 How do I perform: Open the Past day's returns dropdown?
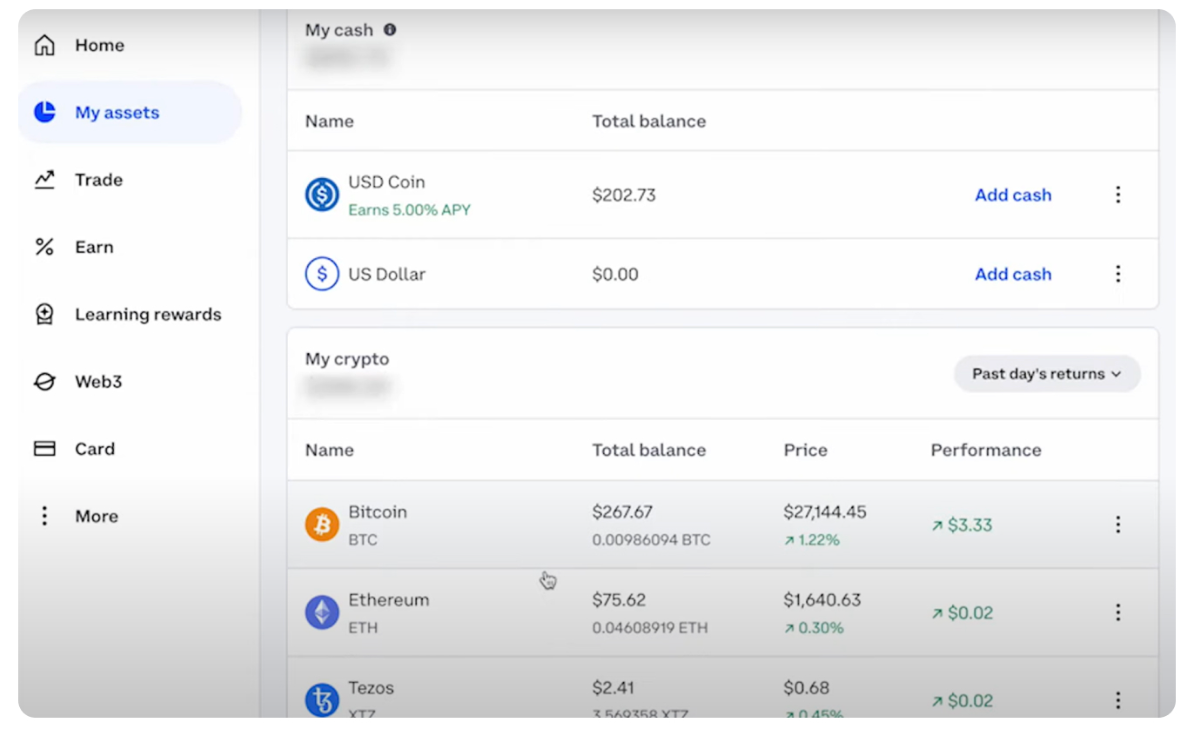(x=1046, y=374)
